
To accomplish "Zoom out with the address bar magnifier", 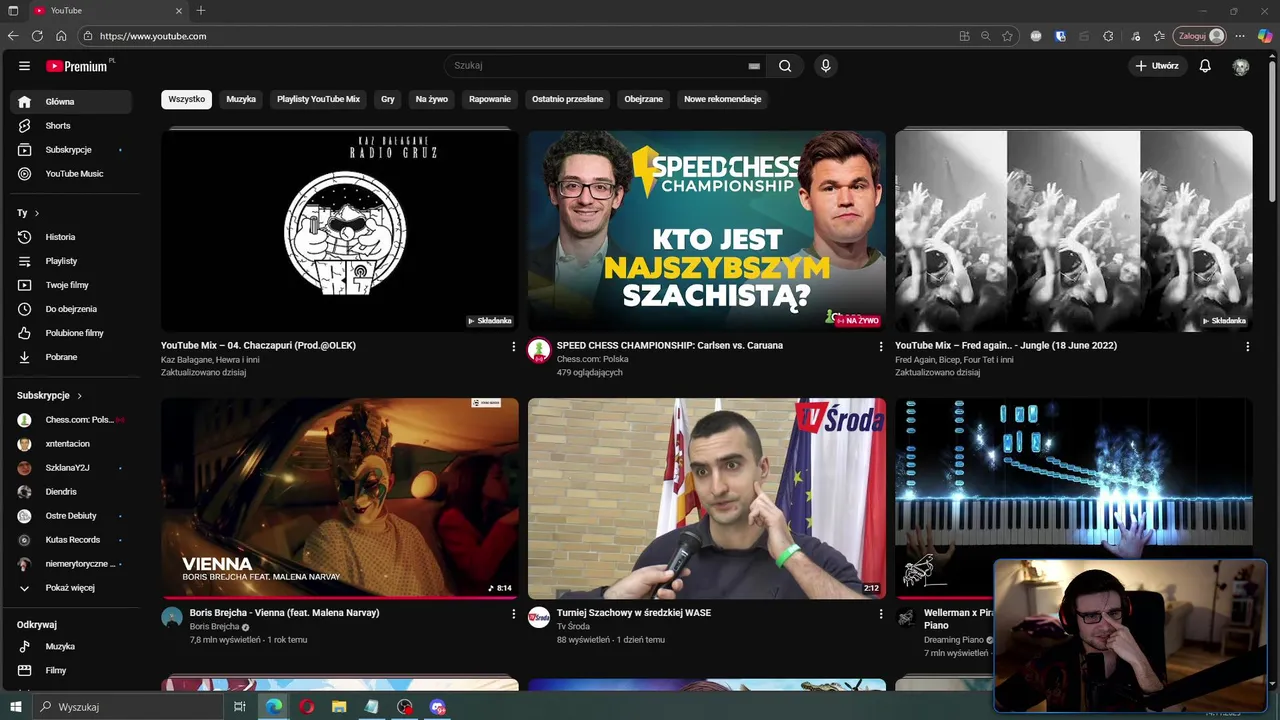I will (985, 36).
